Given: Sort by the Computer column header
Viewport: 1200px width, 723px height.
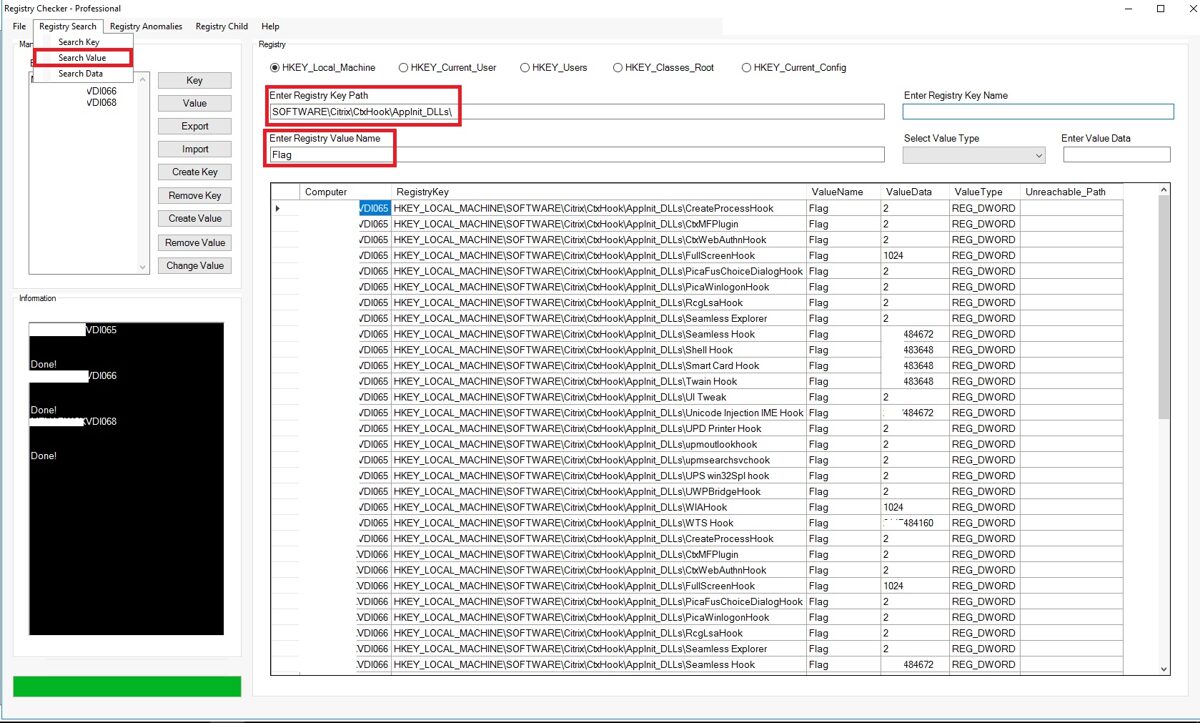Looking at the screenshot, I should coord(345,192).
